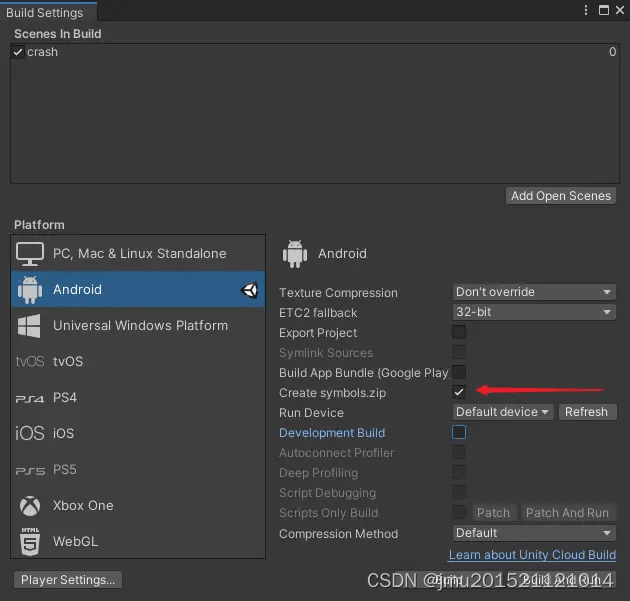Toggle the Script Debugging checkbox
The width and height of the screenshot is (630, 601).
(x=459, y=492)
